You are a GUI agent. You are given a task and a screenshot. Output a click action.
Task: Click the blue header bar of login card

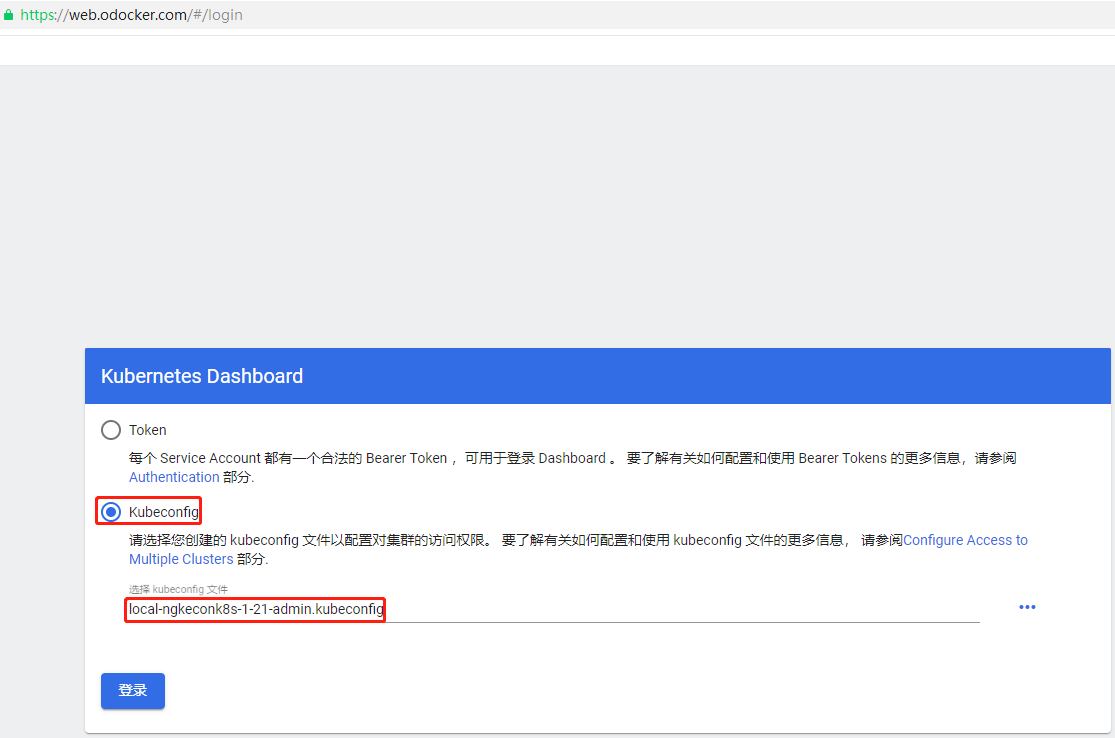[700, 376]
